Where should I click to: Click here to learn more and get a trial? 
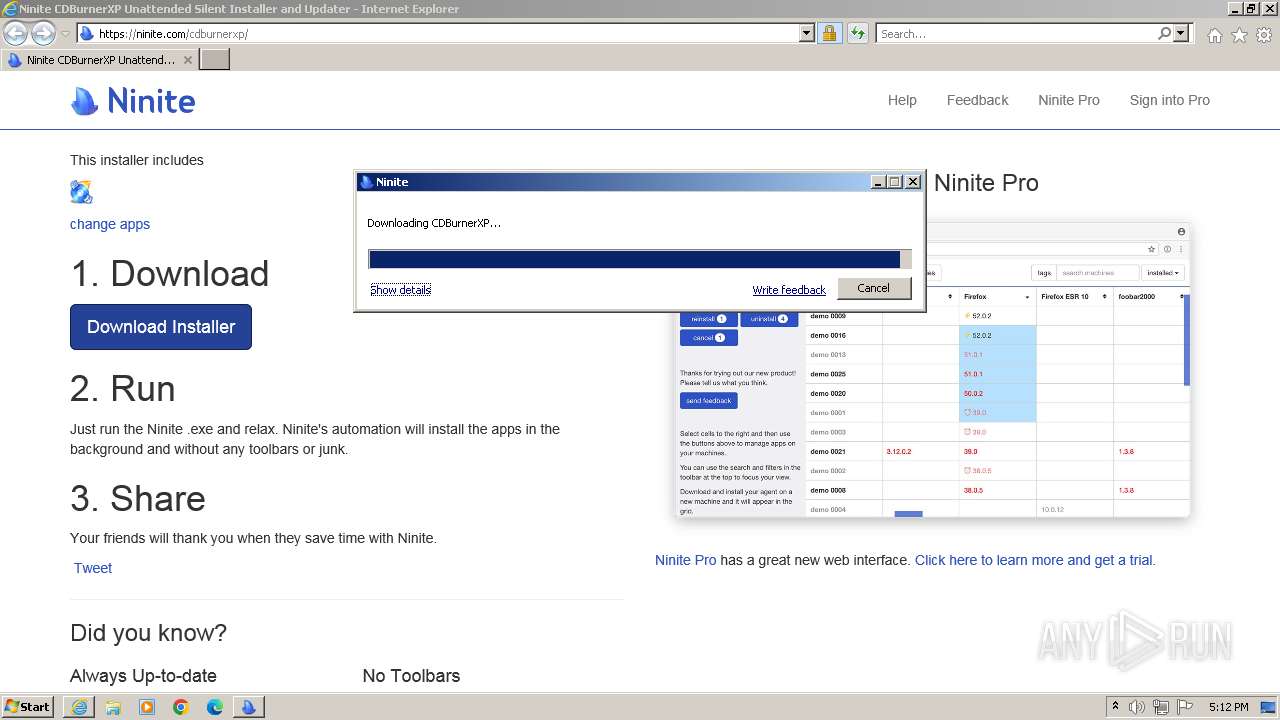point(1035,560)
